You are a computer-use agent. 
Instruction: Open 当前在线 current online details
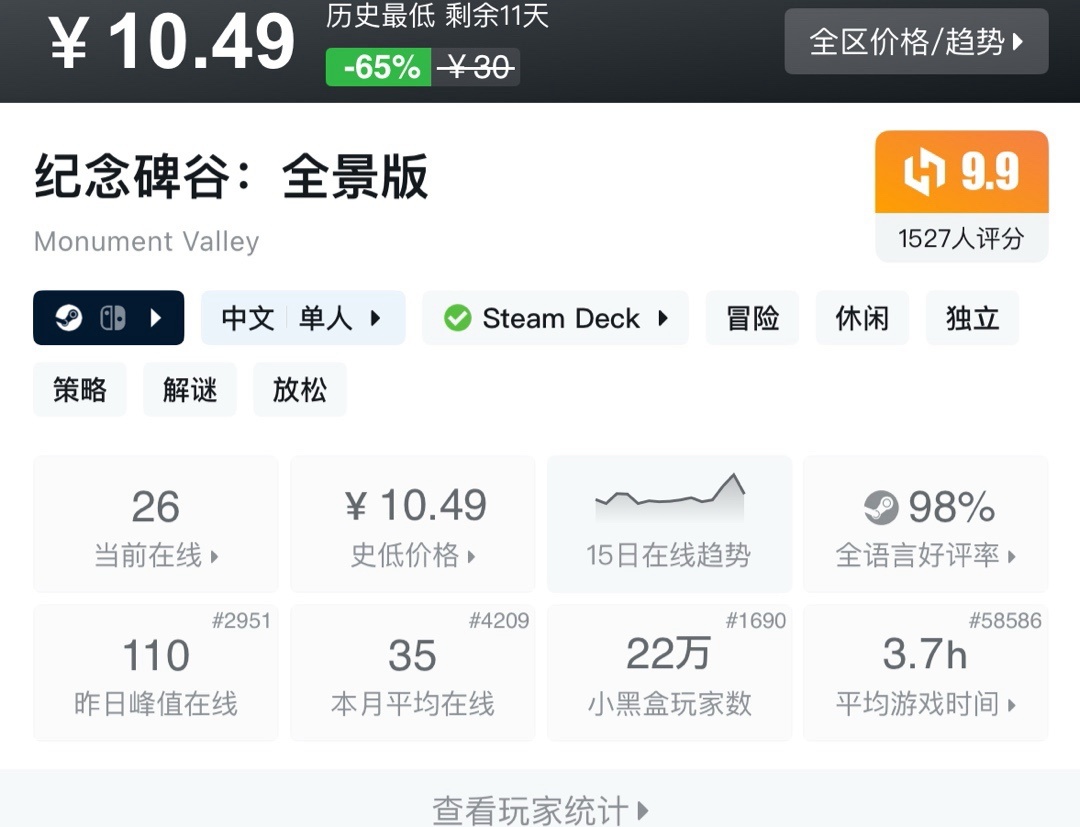coord(156,524)
